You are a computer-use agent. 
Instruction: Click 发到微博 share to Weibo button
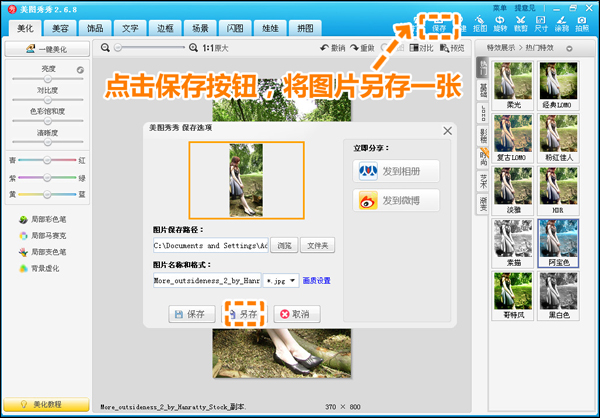pyautogui.click(x=383, y=200)
